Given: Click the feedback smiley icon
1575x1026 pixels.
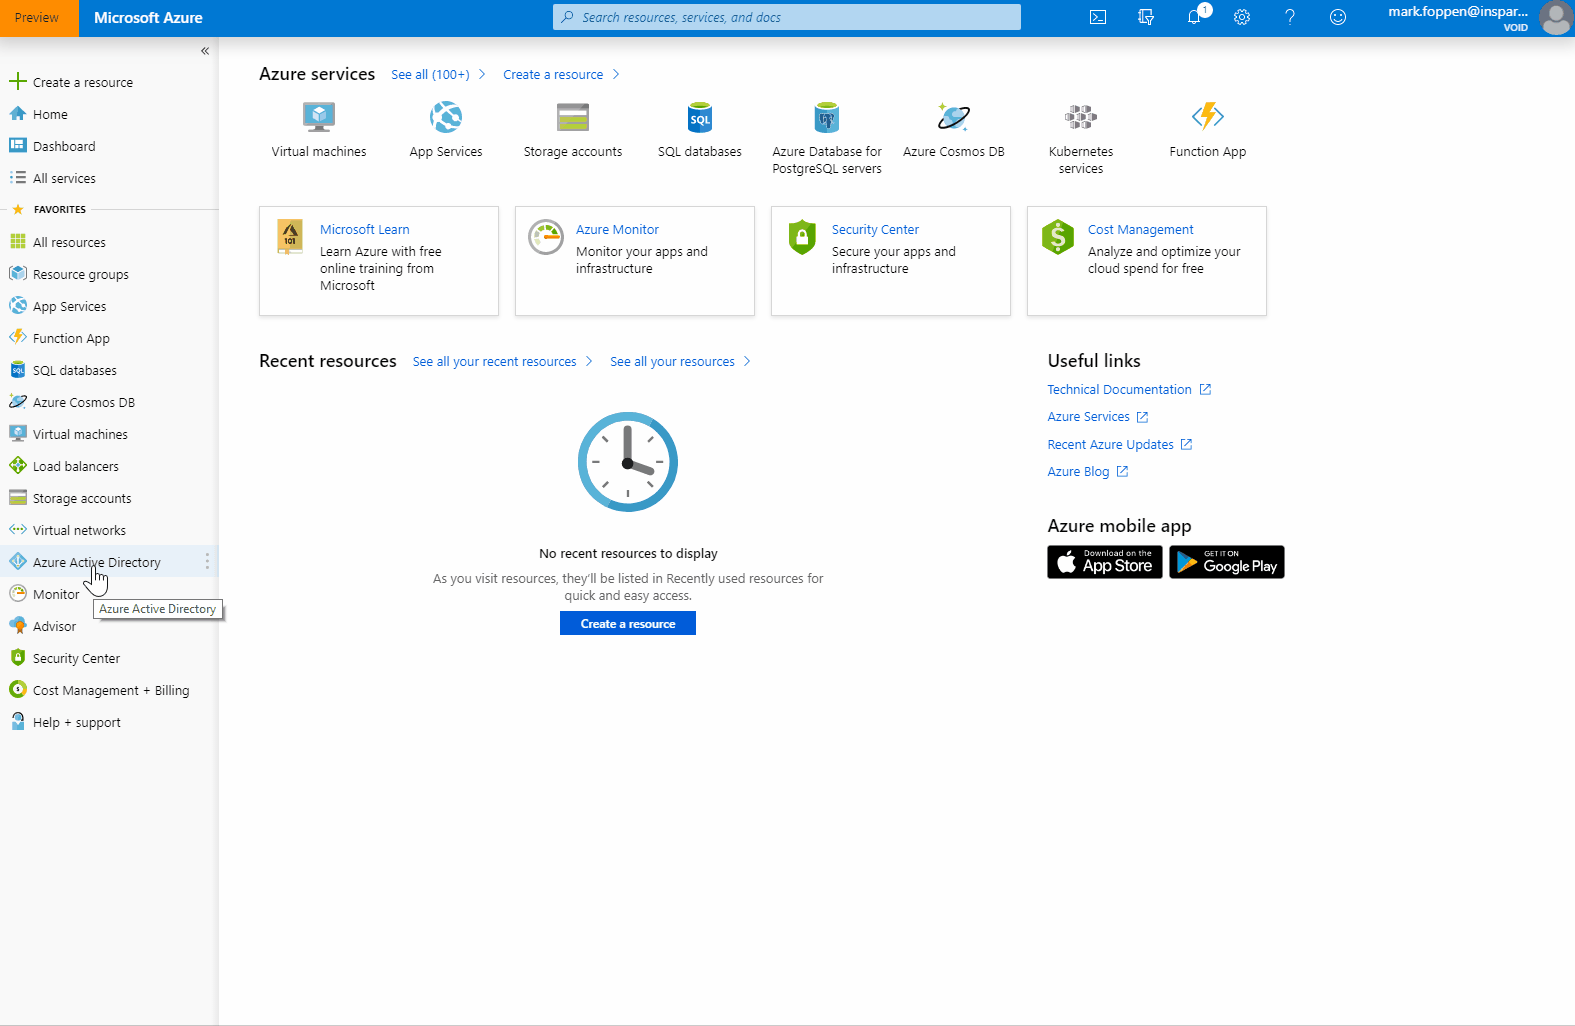Looking at the screenshot, I should 1338,17.
